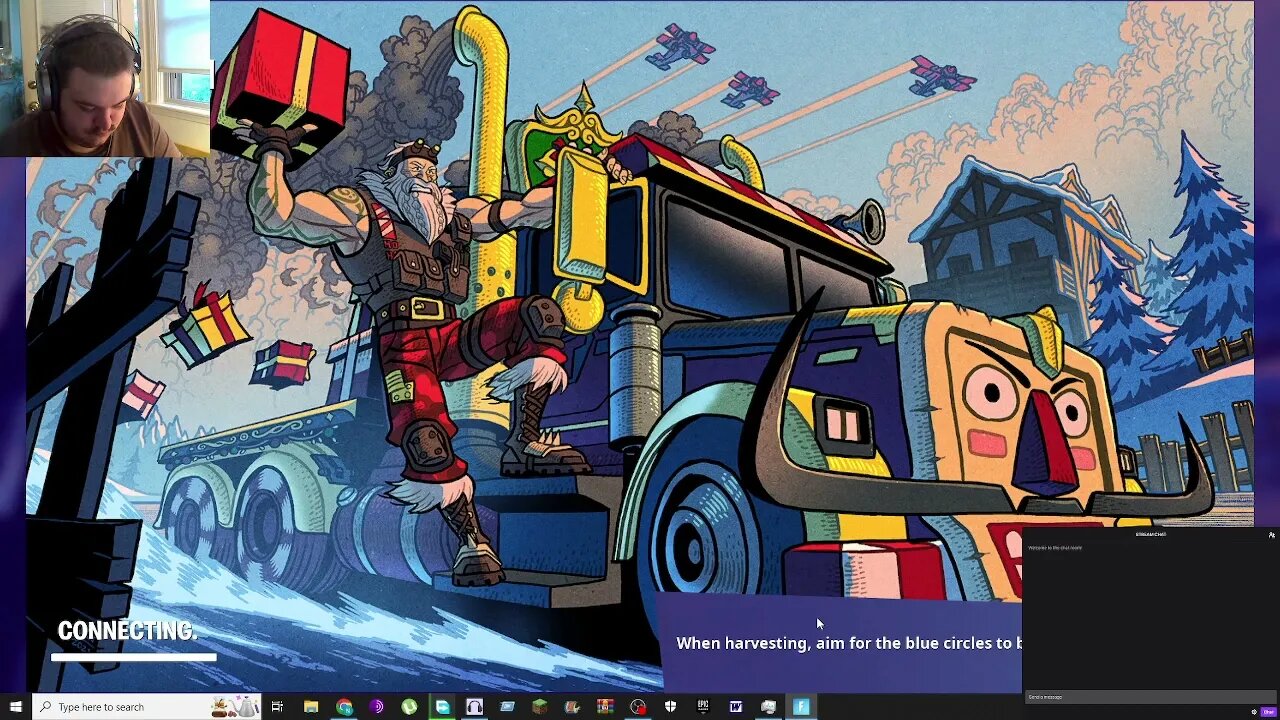The image size is (1280, 720).
Task: Click the CONNECTING status text
Action: tap(127, 631)
